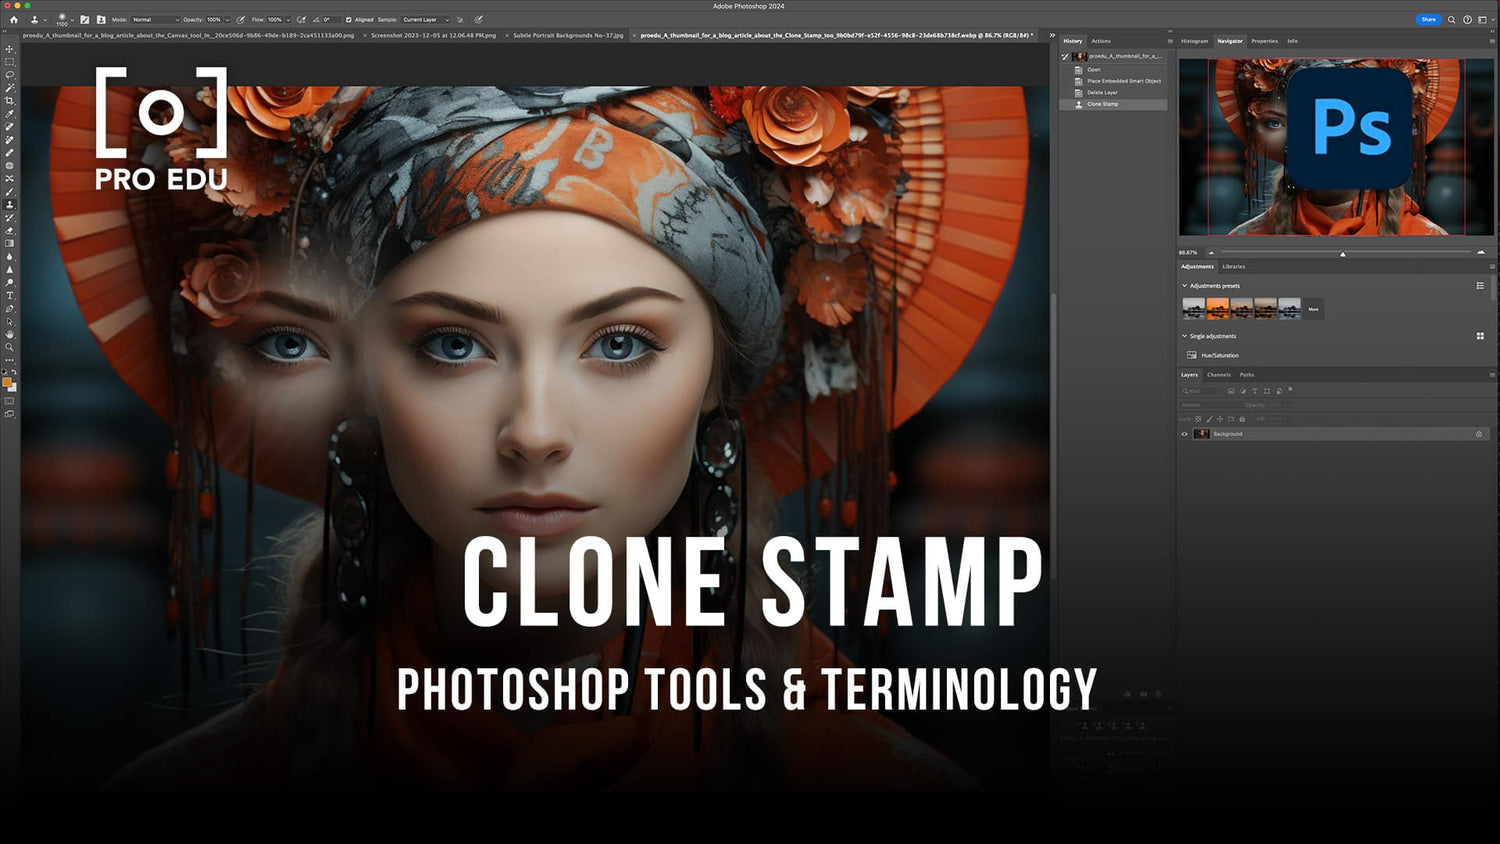
Task: Select the Zoom tool
Action: [10, 348]
